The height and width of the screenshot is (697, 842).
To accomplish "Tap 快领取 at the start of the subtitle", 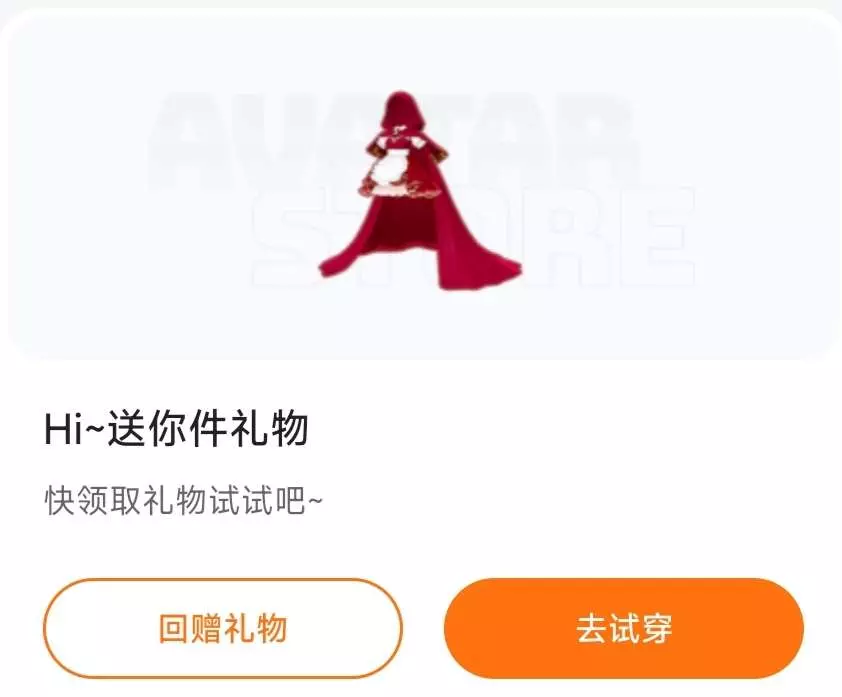I will click(93, 501).
